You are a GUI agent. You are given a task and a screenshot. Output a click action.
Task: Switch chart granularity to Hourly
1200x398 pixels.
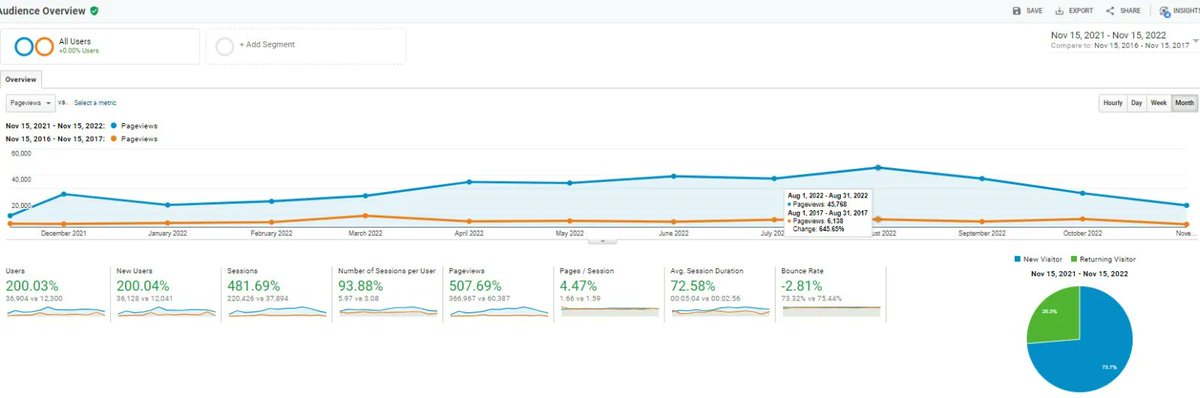pyautogui.click(x=1112, y=103)
